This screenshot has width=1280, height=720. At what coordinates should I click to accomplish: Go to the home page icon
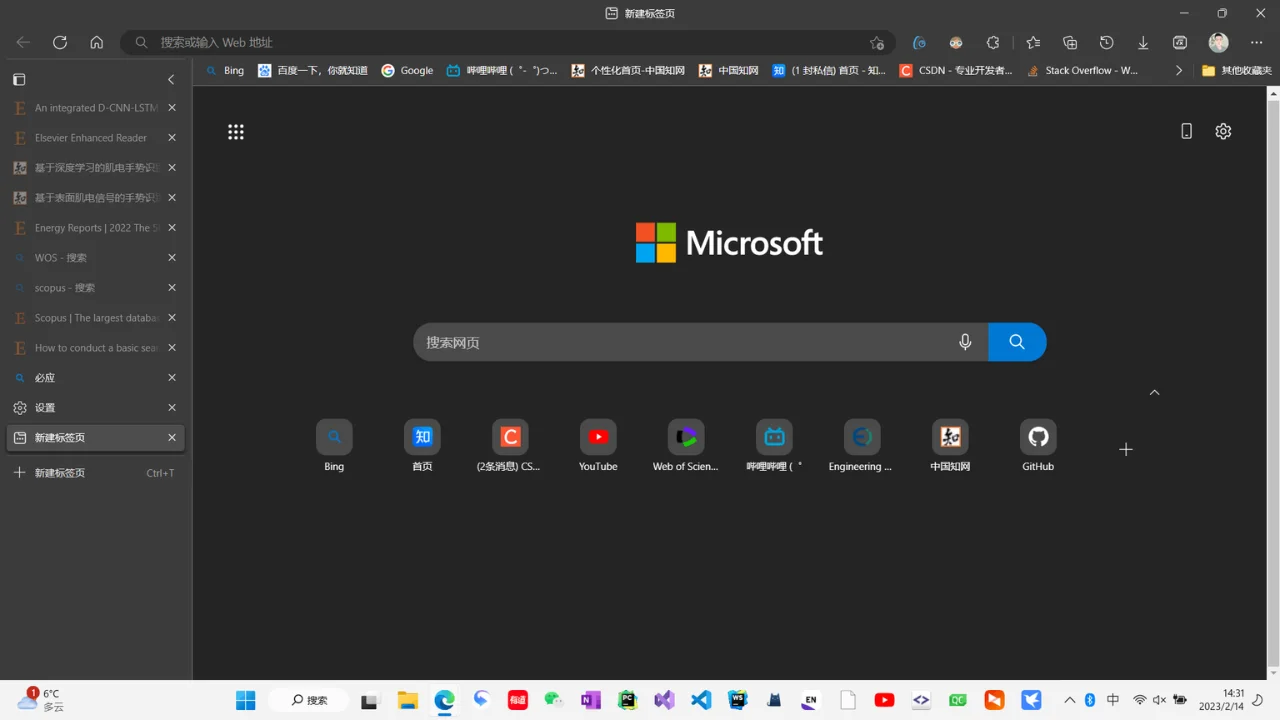(x=97, y=42)
